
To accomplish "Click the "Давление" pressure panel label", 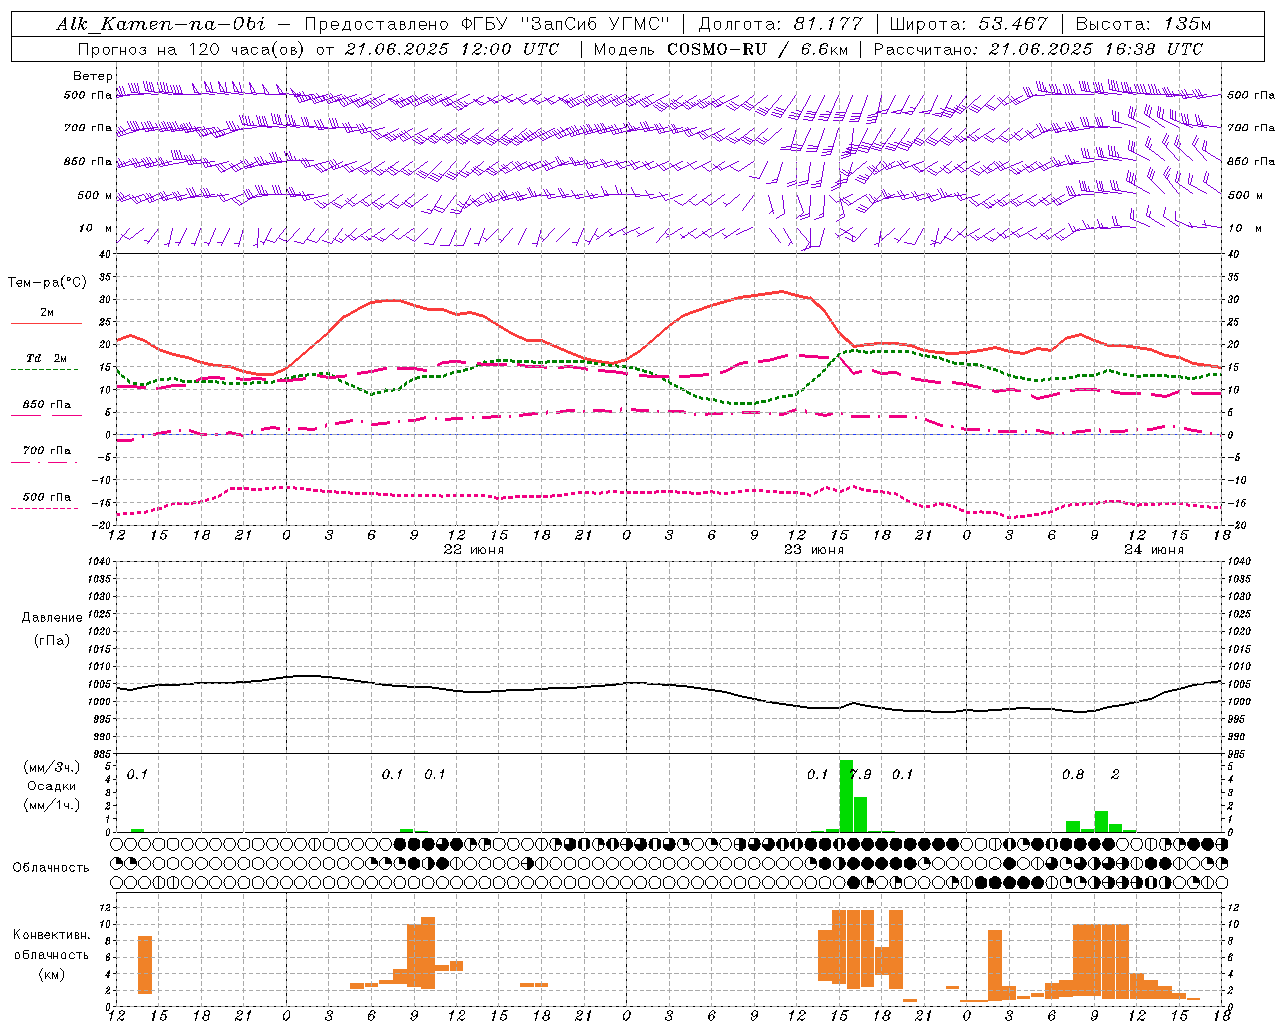I will coord(52,618).
